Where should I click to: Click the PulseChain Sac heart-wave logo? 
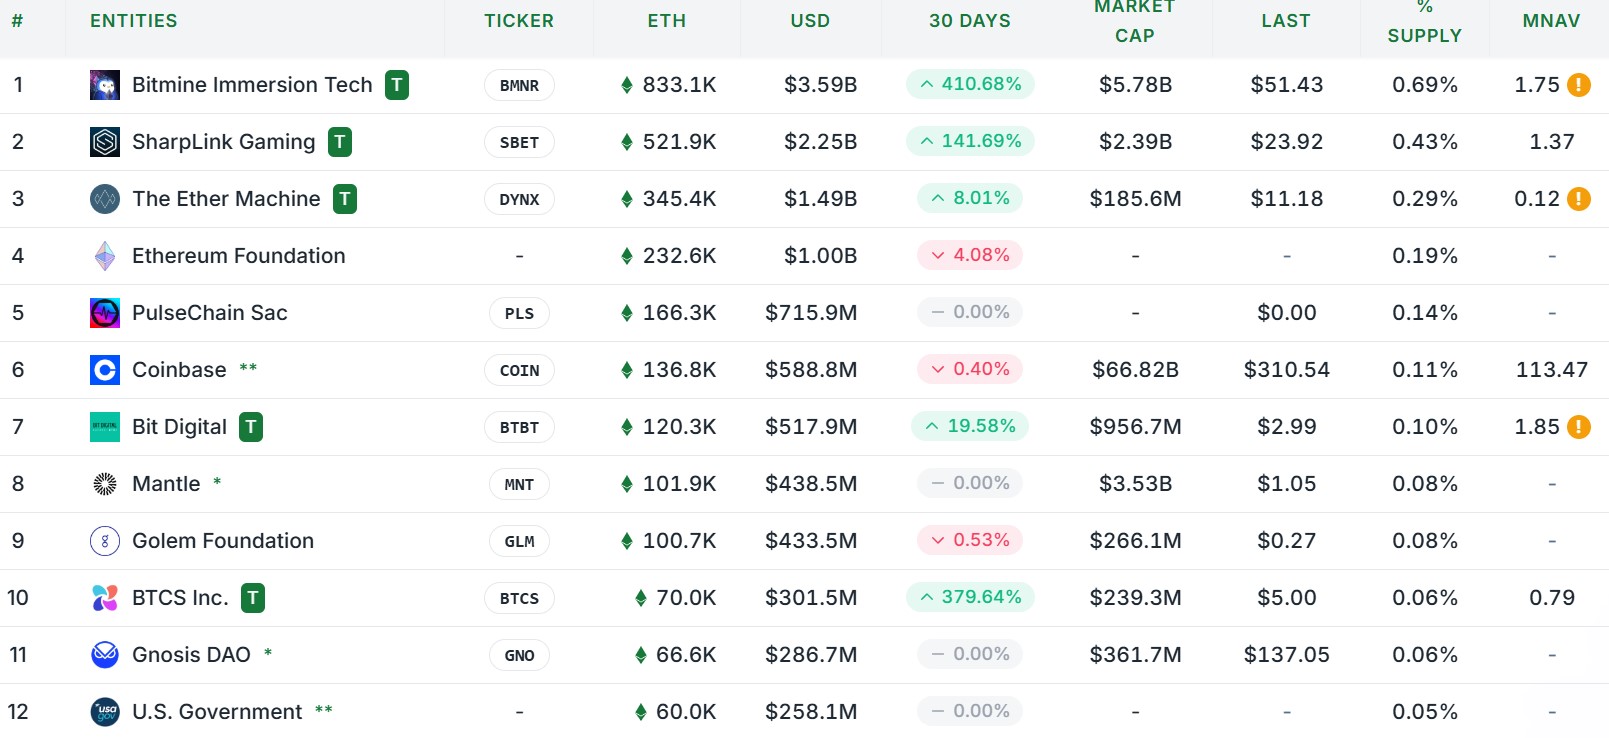coord(104,313)
